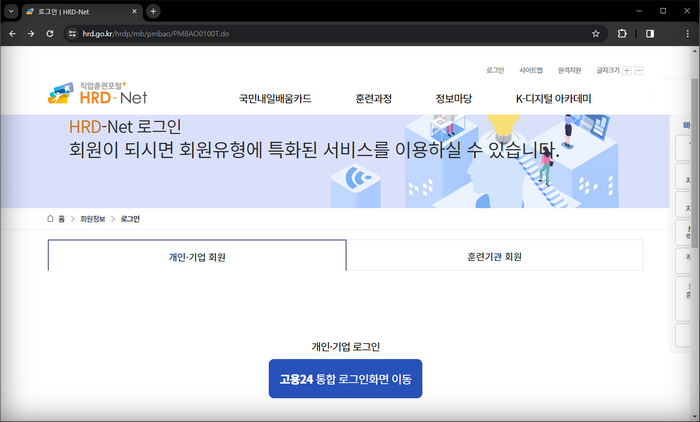Select 개인·기업 회원 tab
Viewport: 700px width, 422px height.
[x=197, y=256]
